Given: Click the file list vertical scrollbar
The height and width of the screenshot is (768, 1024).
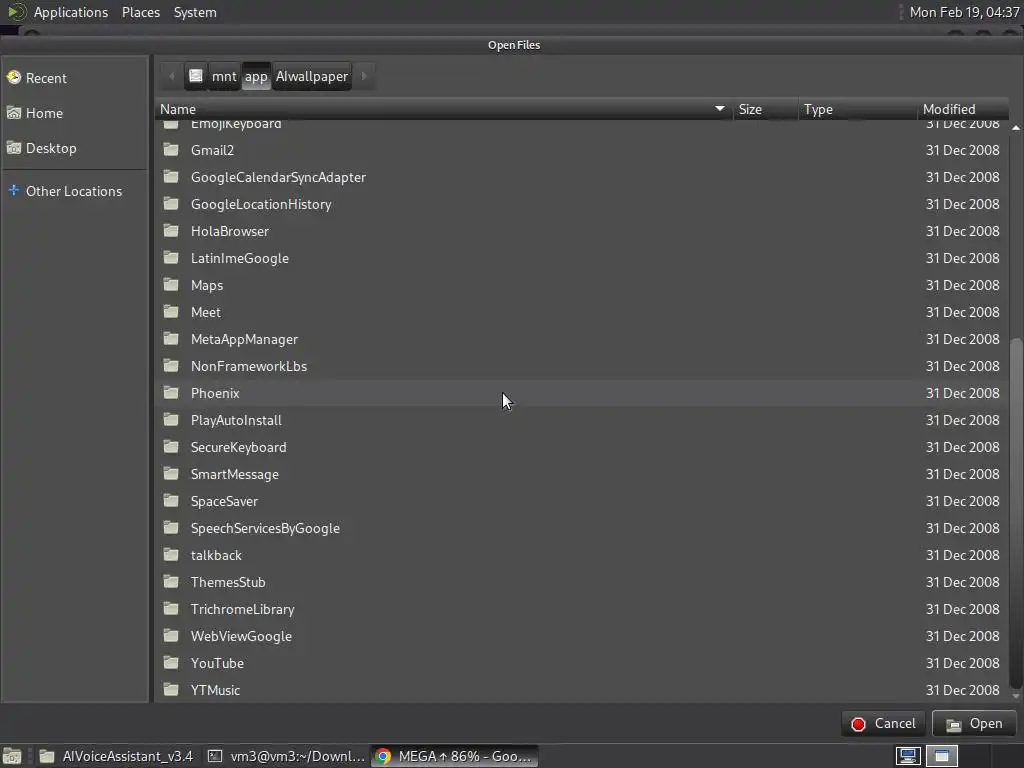Looking at the screenshot, I should click(x=1016, y=513).
